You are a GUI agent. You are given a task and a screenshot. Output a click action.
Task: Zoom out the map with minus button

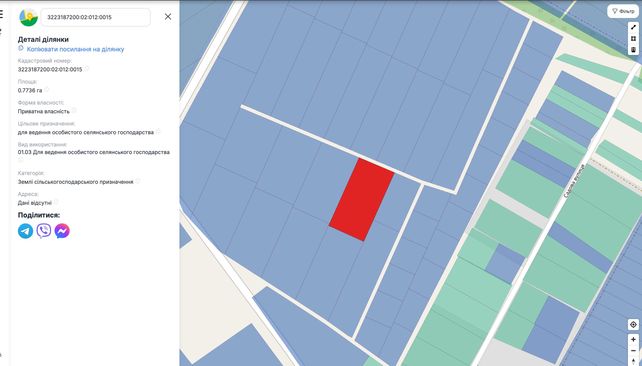[x=633, y=351]
